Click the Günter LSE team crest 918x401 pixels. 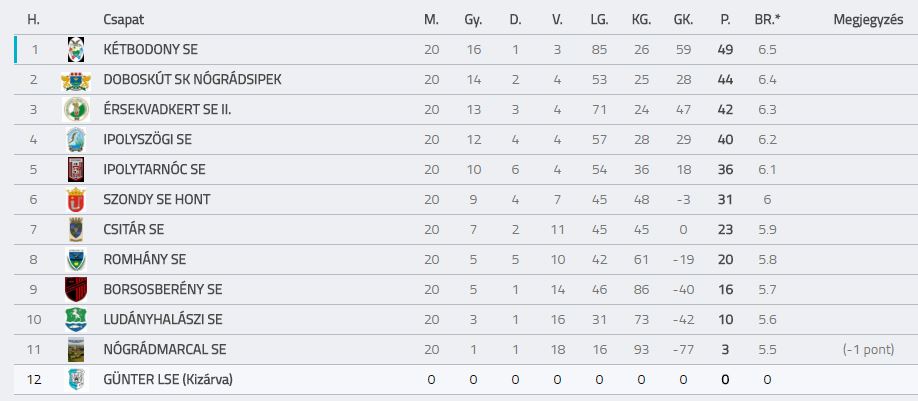click(76, 379)
